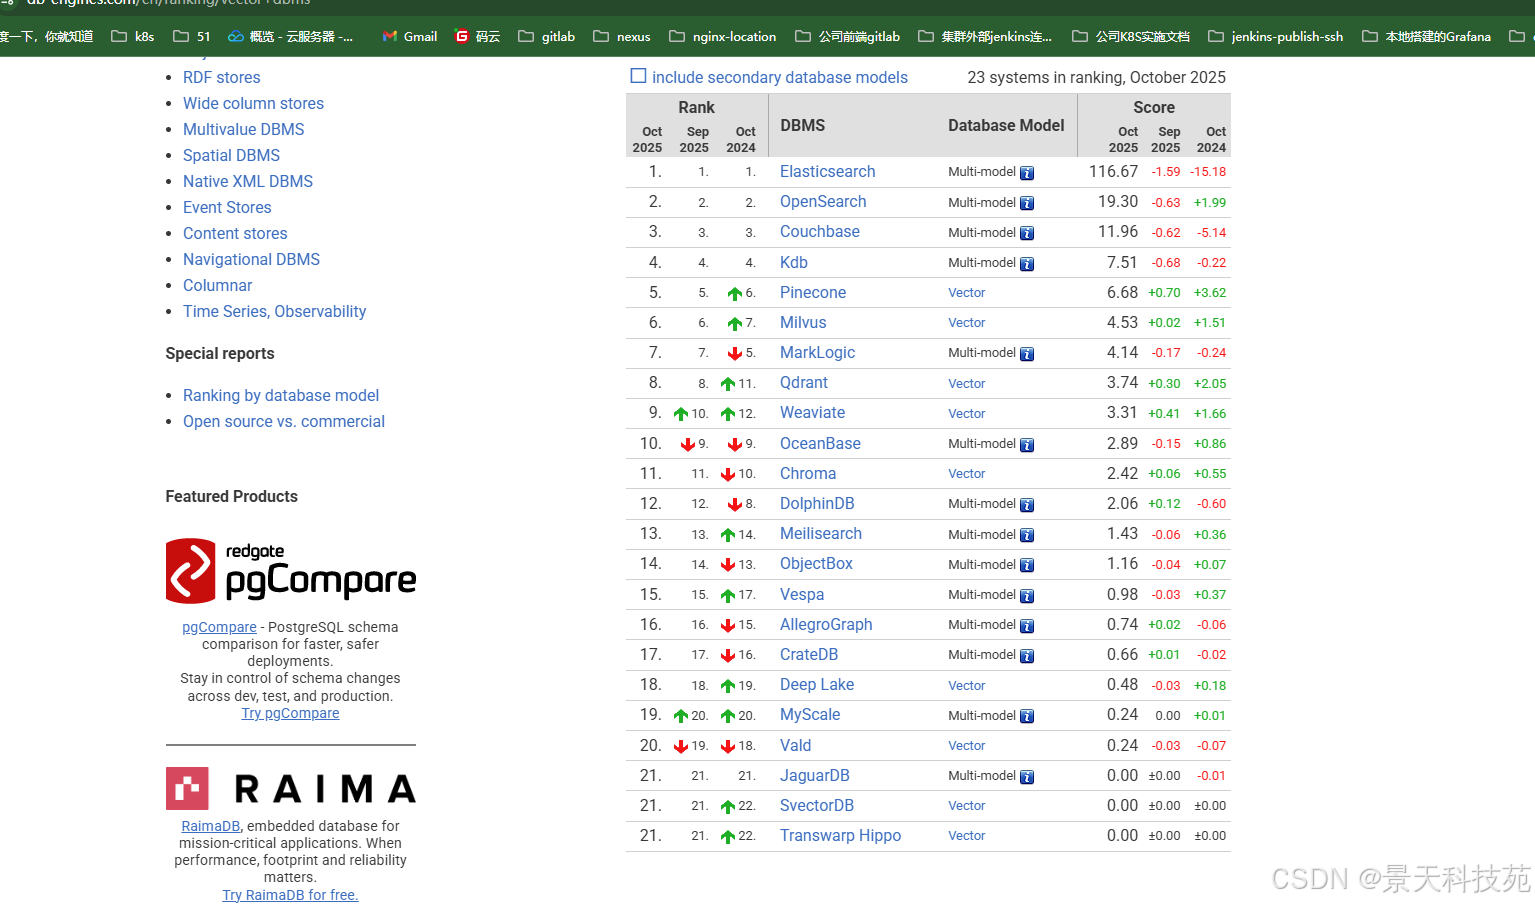Click the '23 systems in ranking, October 2025' text
Image resolution: width=1535 pixels, height=905 pixels.
1097,77
